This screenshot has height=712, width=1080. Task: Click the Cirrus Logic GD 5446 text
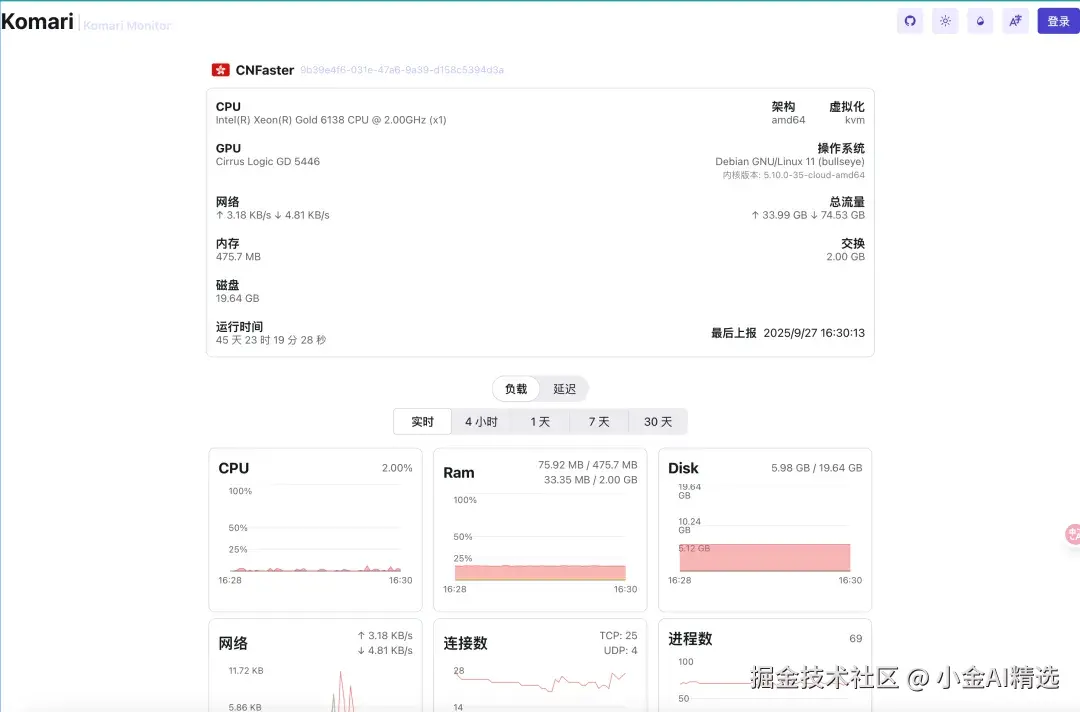click(x=267, y=162)
